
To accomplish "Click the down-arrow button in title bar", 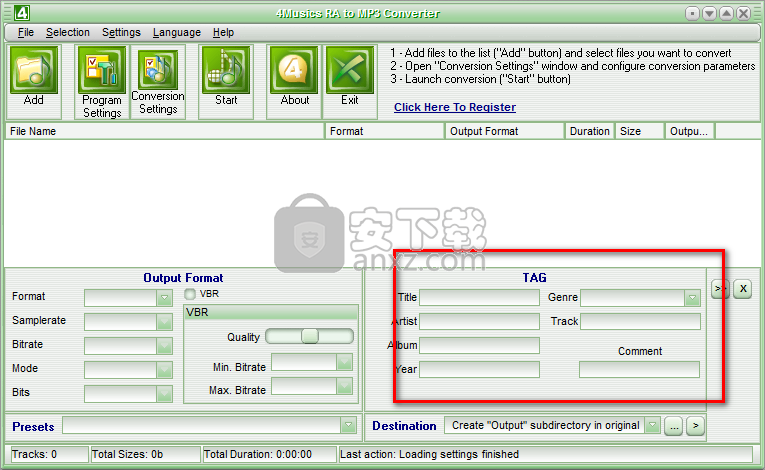I will [709, 14].
